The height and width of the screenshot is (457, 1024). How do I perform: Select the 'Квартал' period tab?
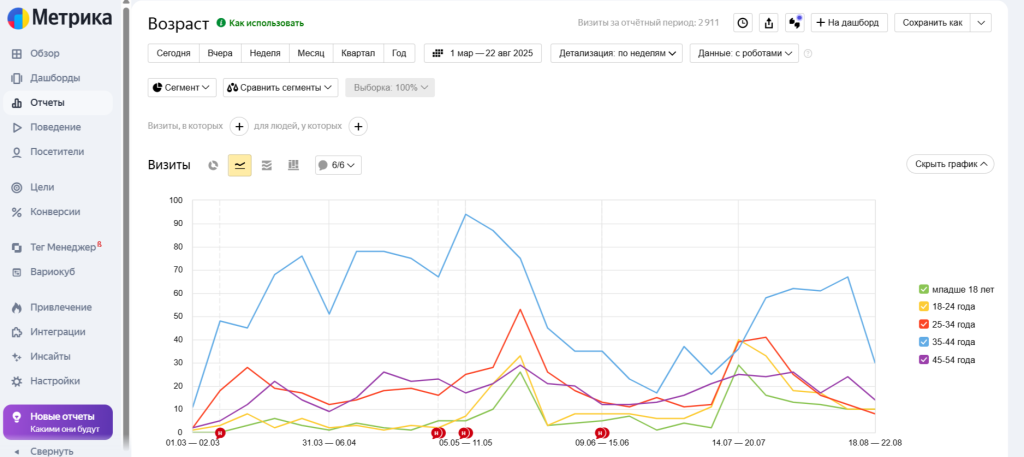point(358,53)
